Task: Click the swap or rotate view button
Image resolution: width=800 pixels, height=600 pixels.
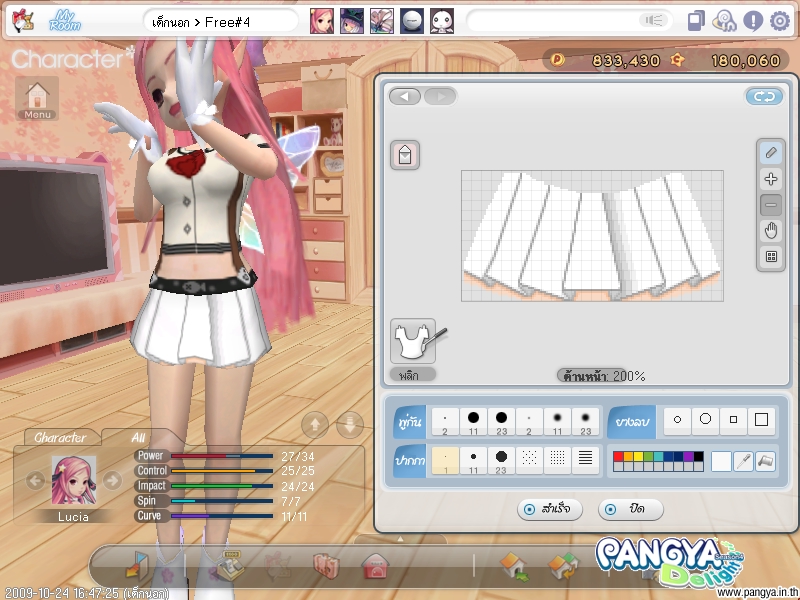Action: (x=764, y=96)
